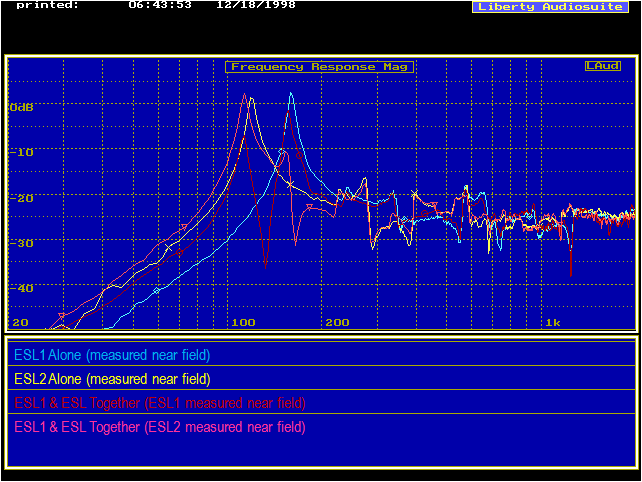Click the Liberty Audiosuite title label

(x=550, y=7)
